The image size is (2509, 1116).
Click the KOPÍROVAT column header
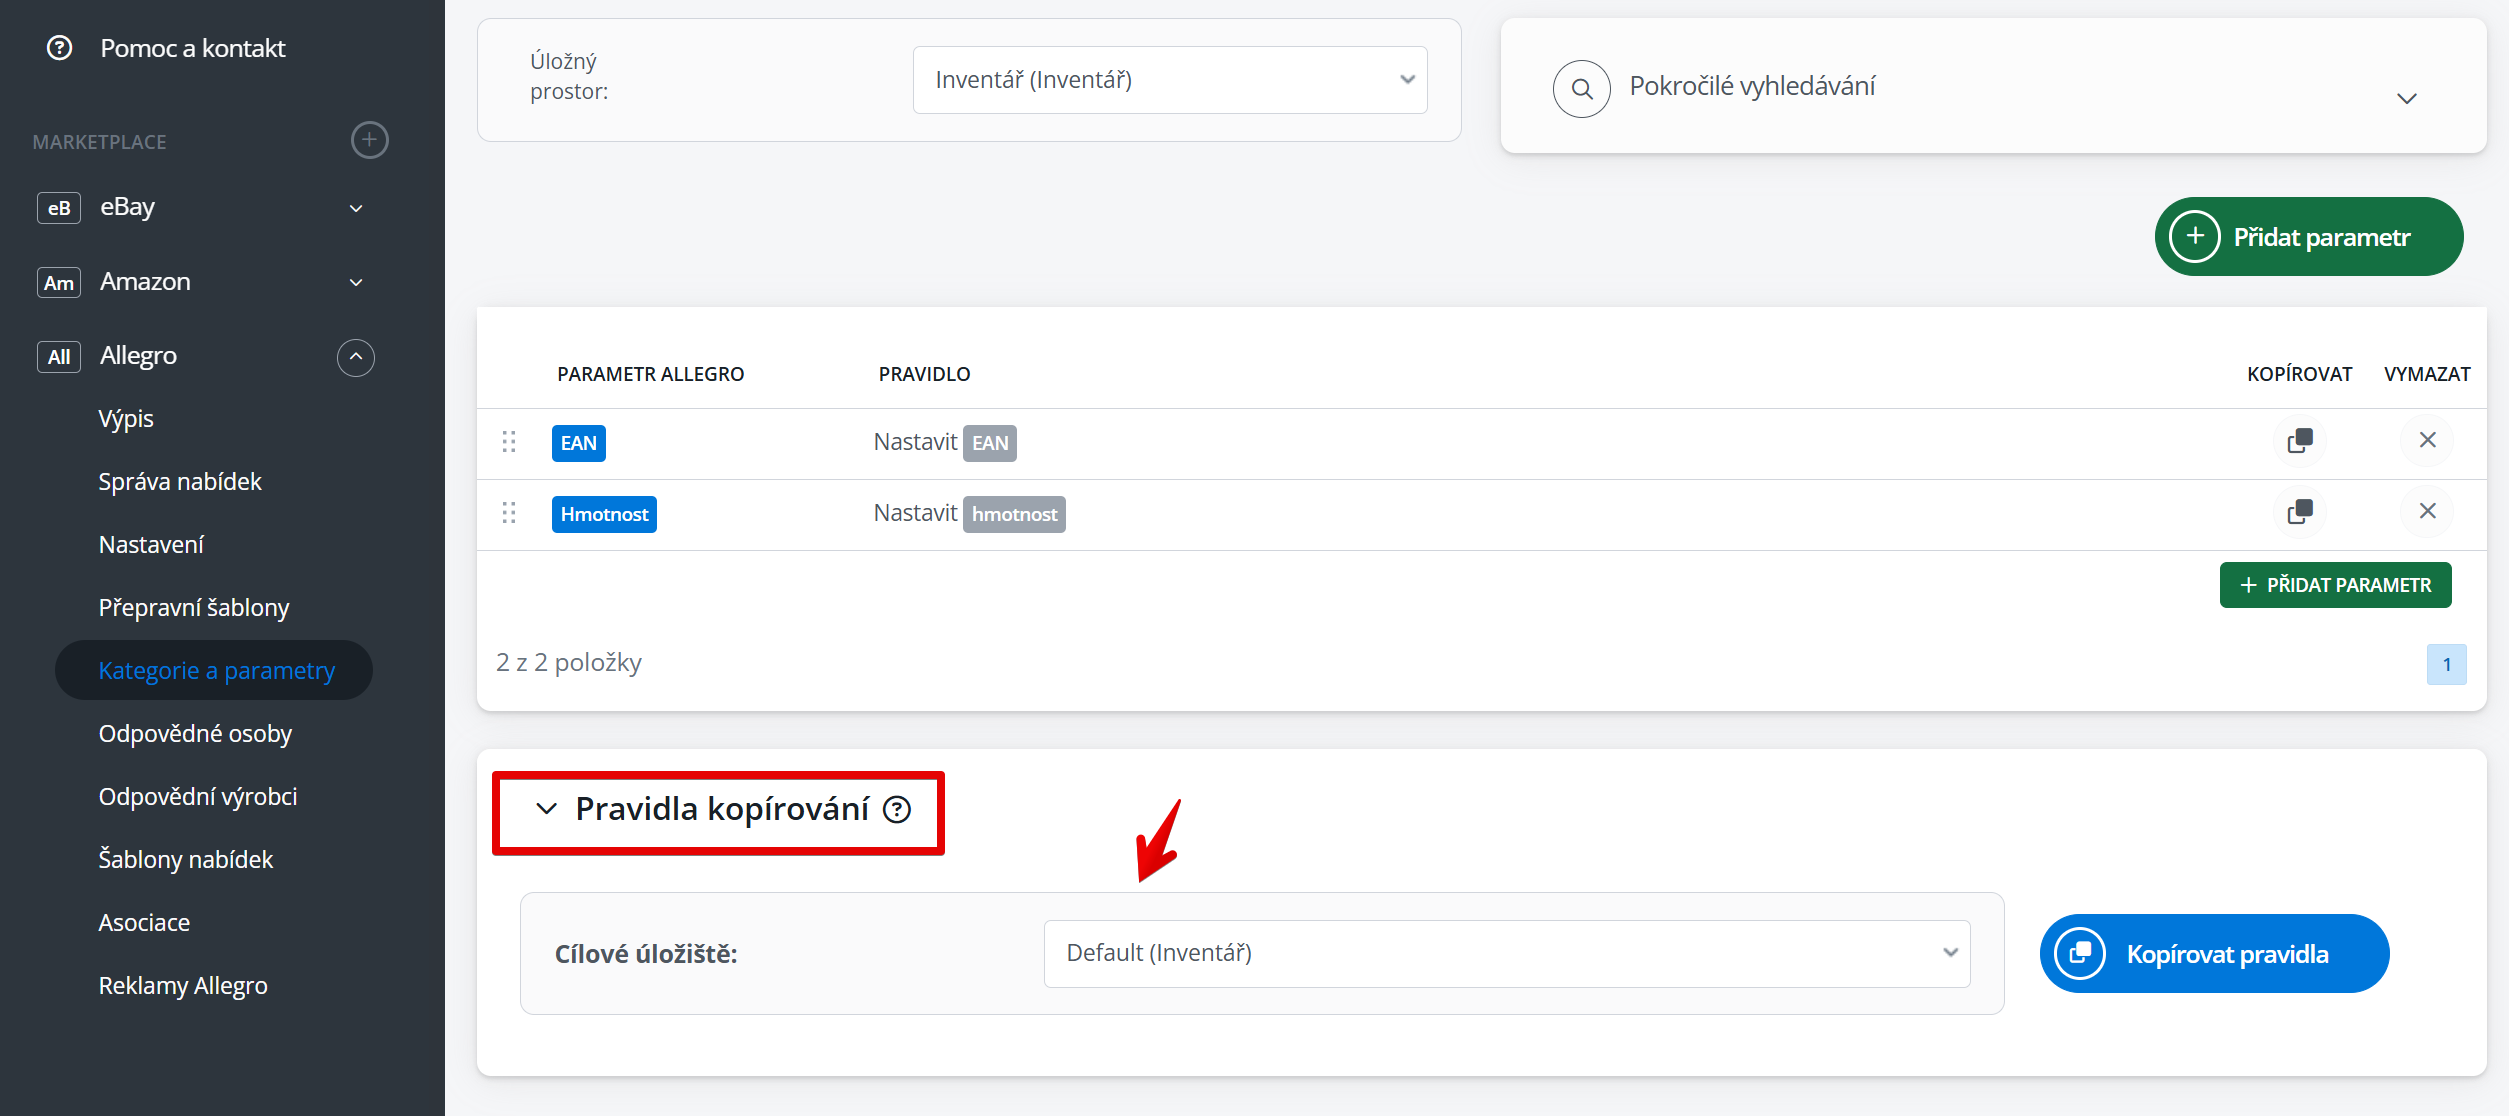2300,374
